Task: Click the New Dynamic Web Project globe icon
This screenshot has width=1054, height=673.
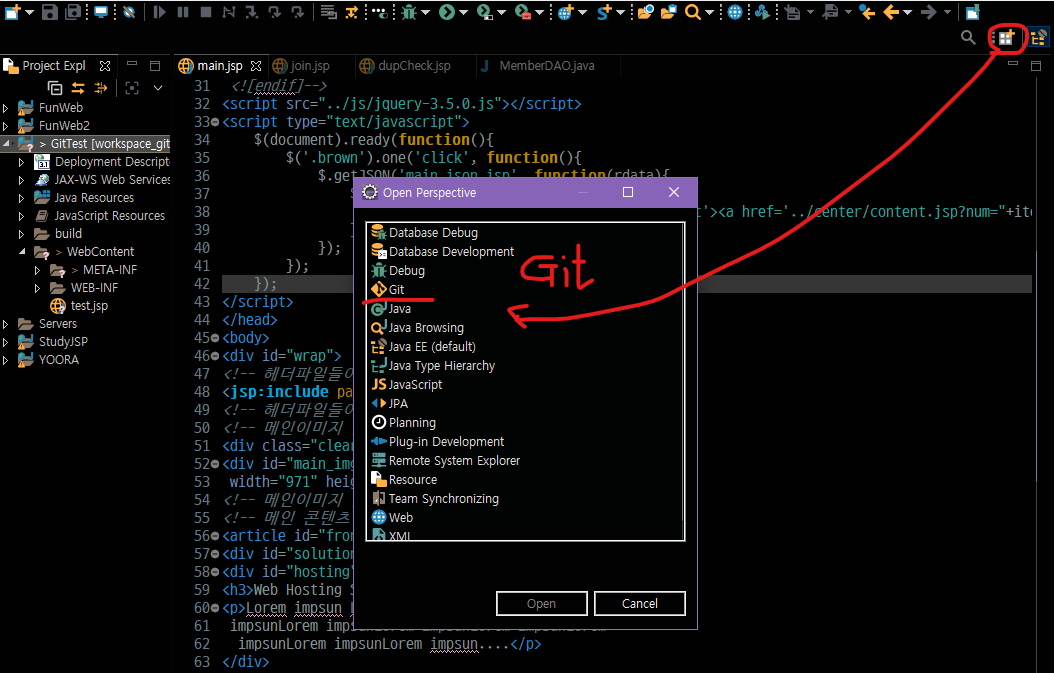Action: click(565, 11)
